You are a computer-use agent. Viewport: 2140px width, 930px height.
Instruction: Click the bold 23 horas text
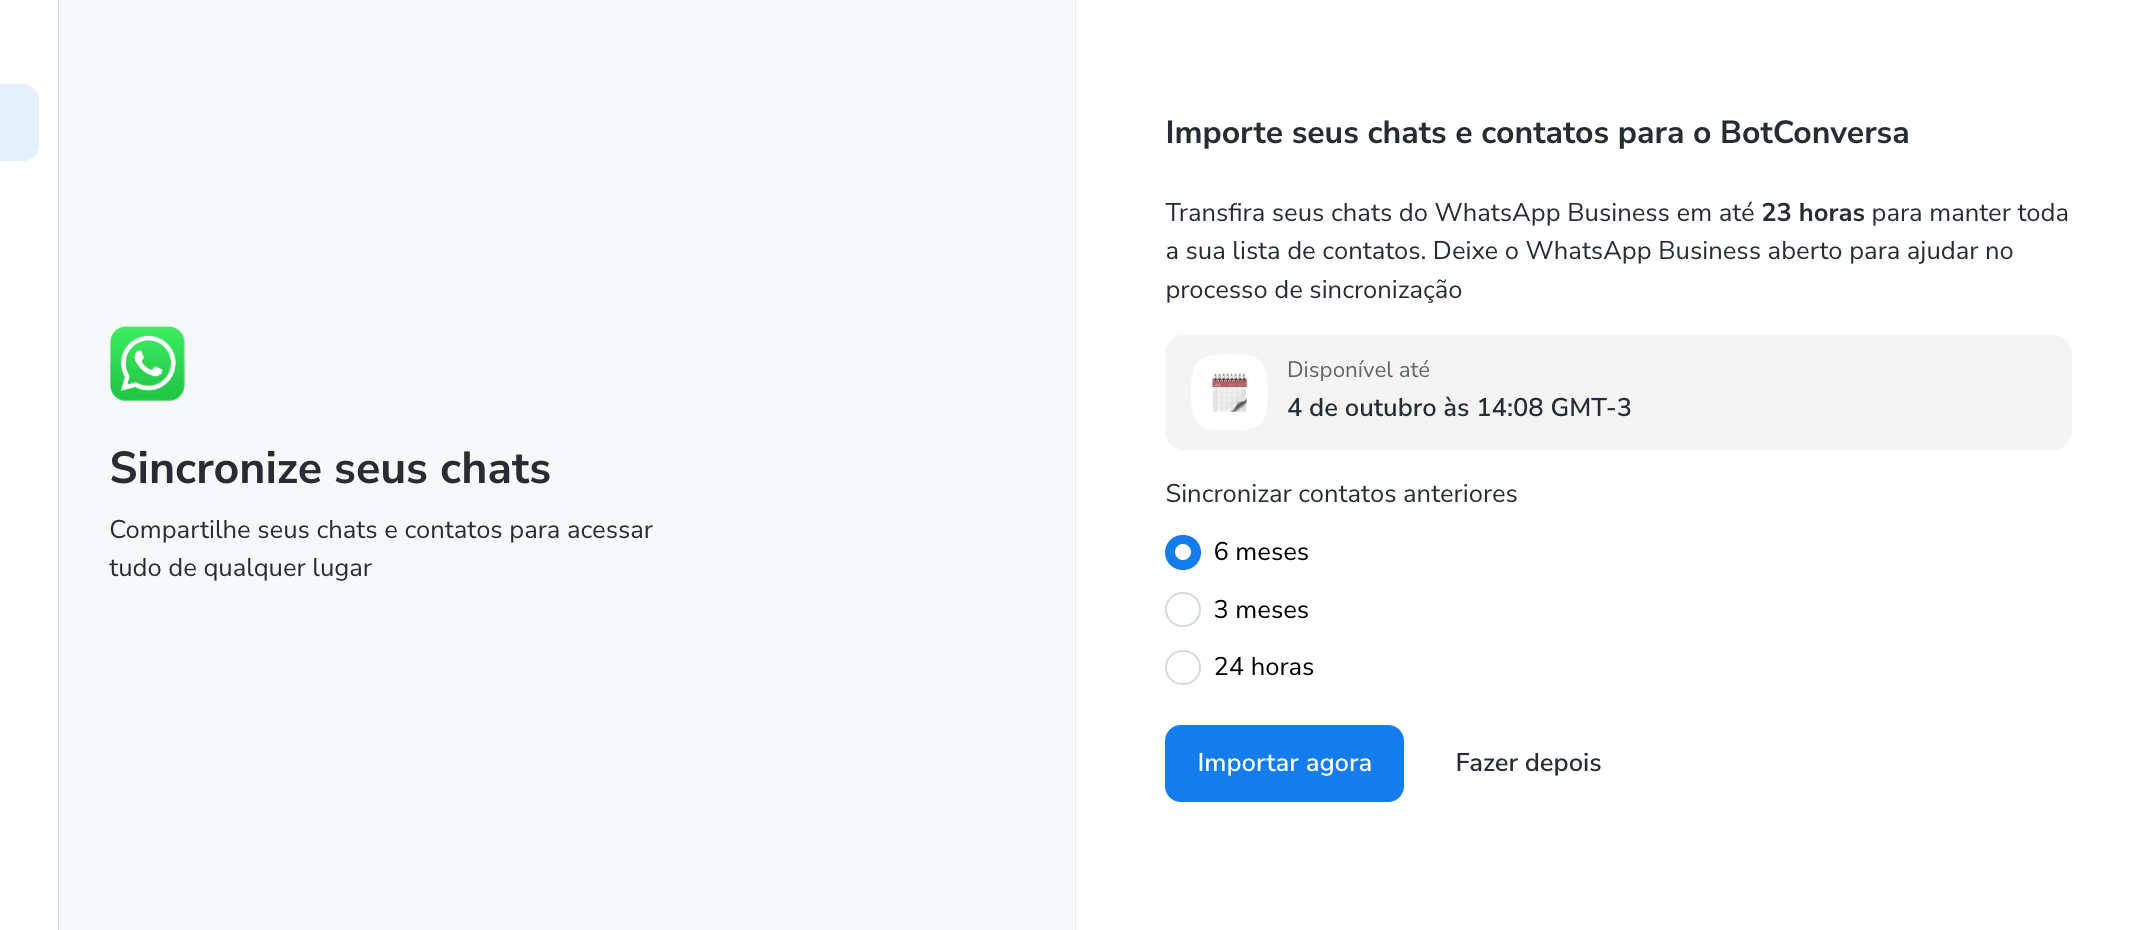1812,213
